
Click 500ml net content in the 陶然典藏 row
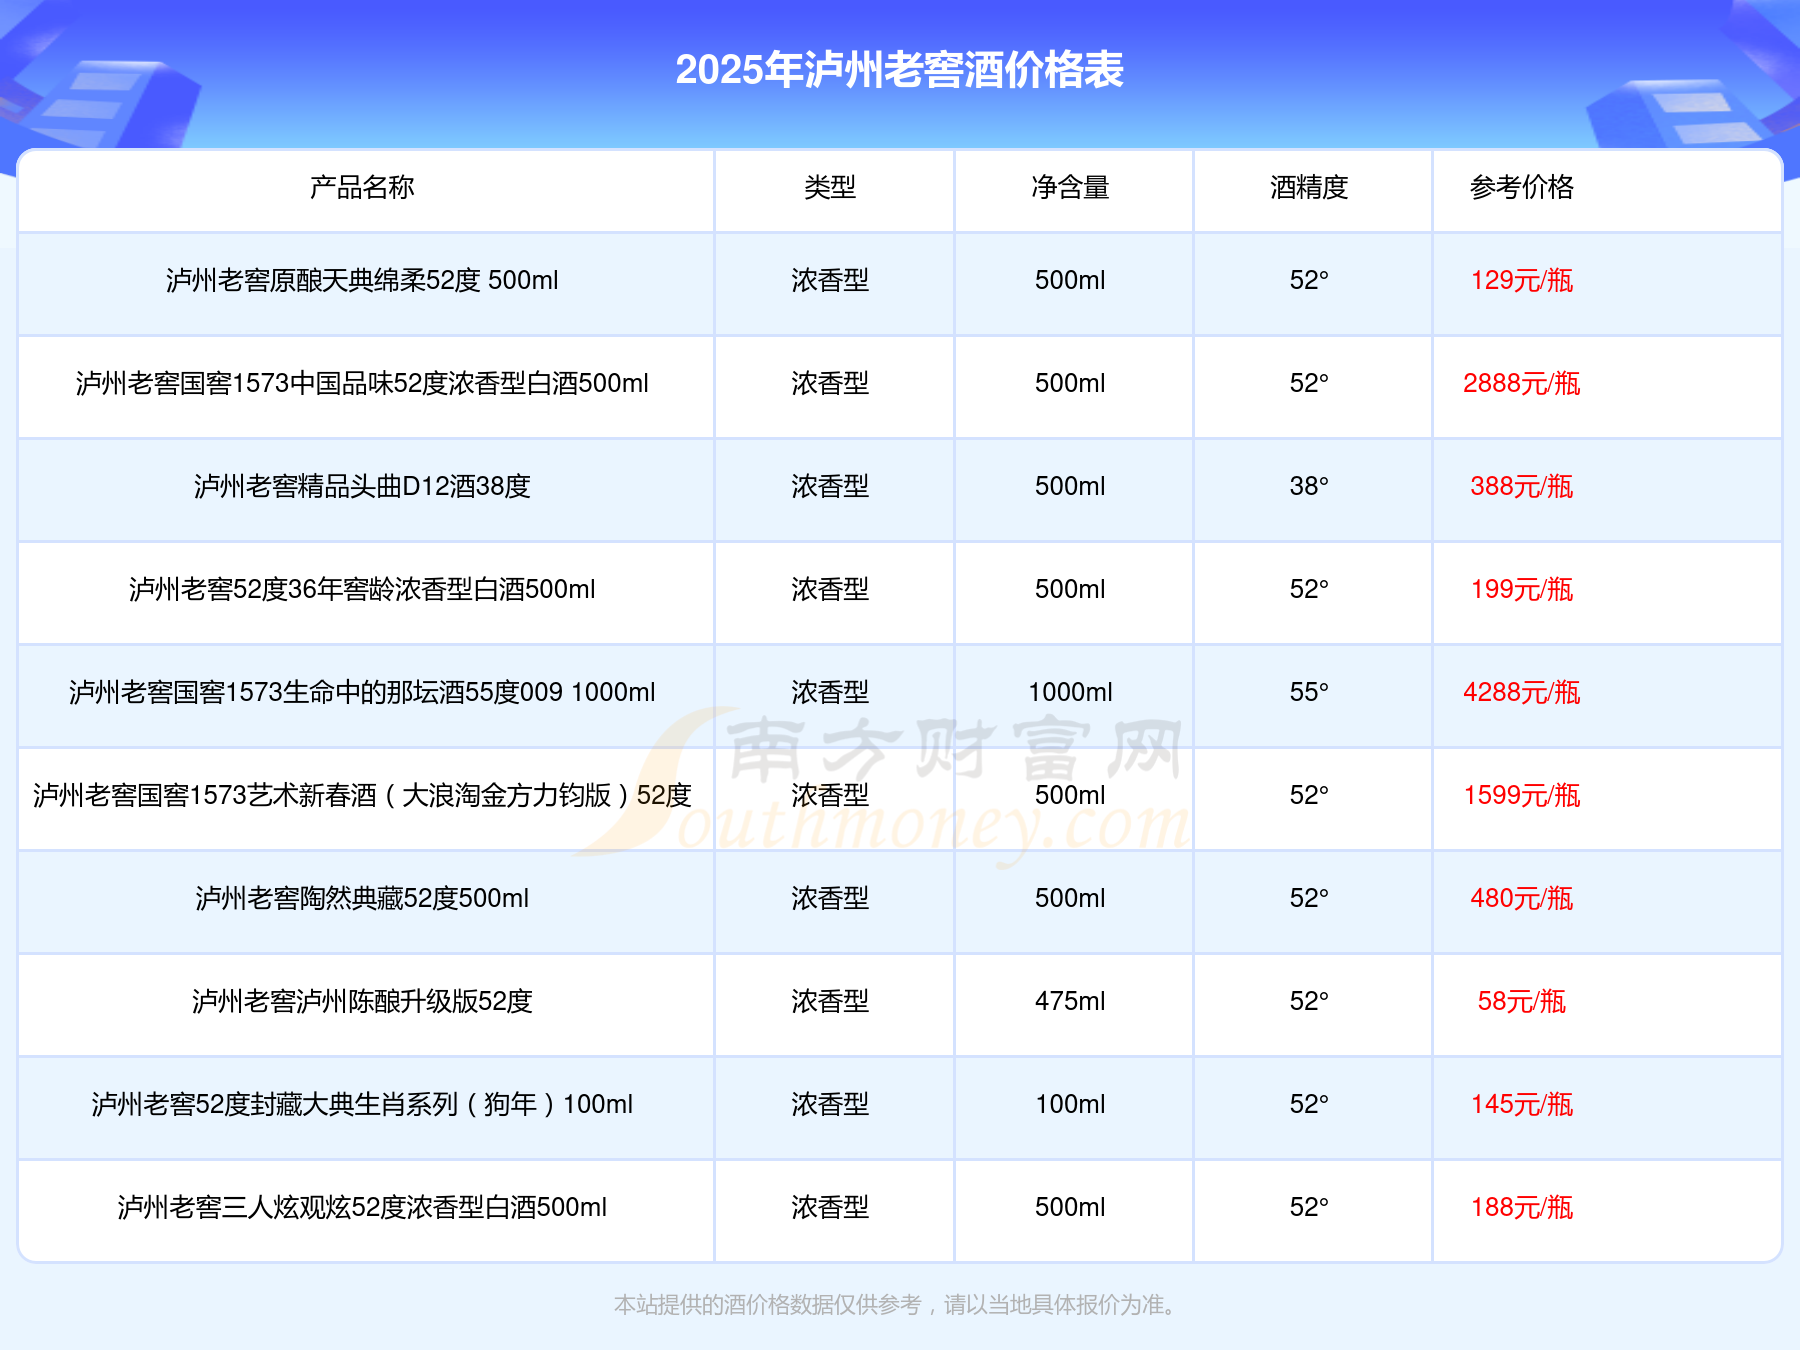point(1070,898)
